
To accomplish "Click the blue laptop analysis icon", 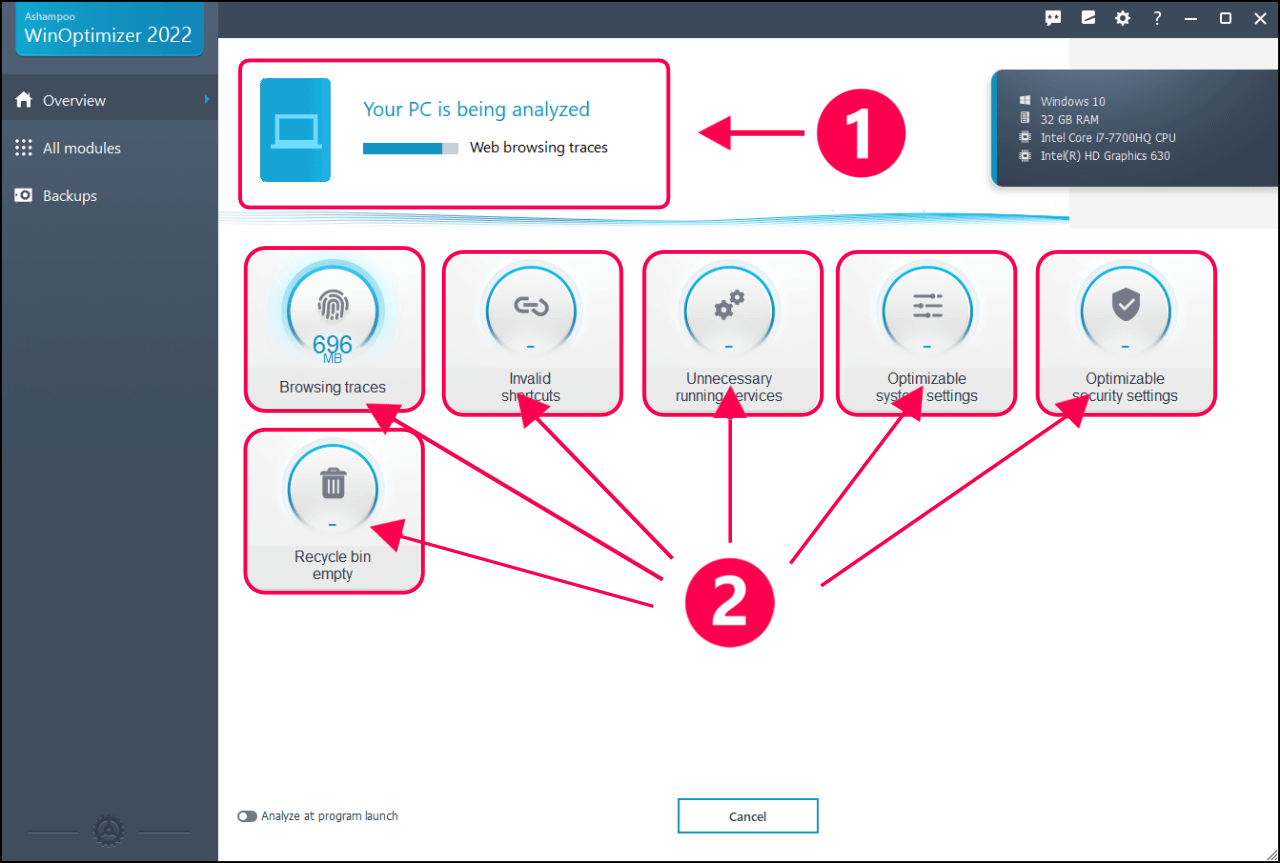I will click(295, 130).
